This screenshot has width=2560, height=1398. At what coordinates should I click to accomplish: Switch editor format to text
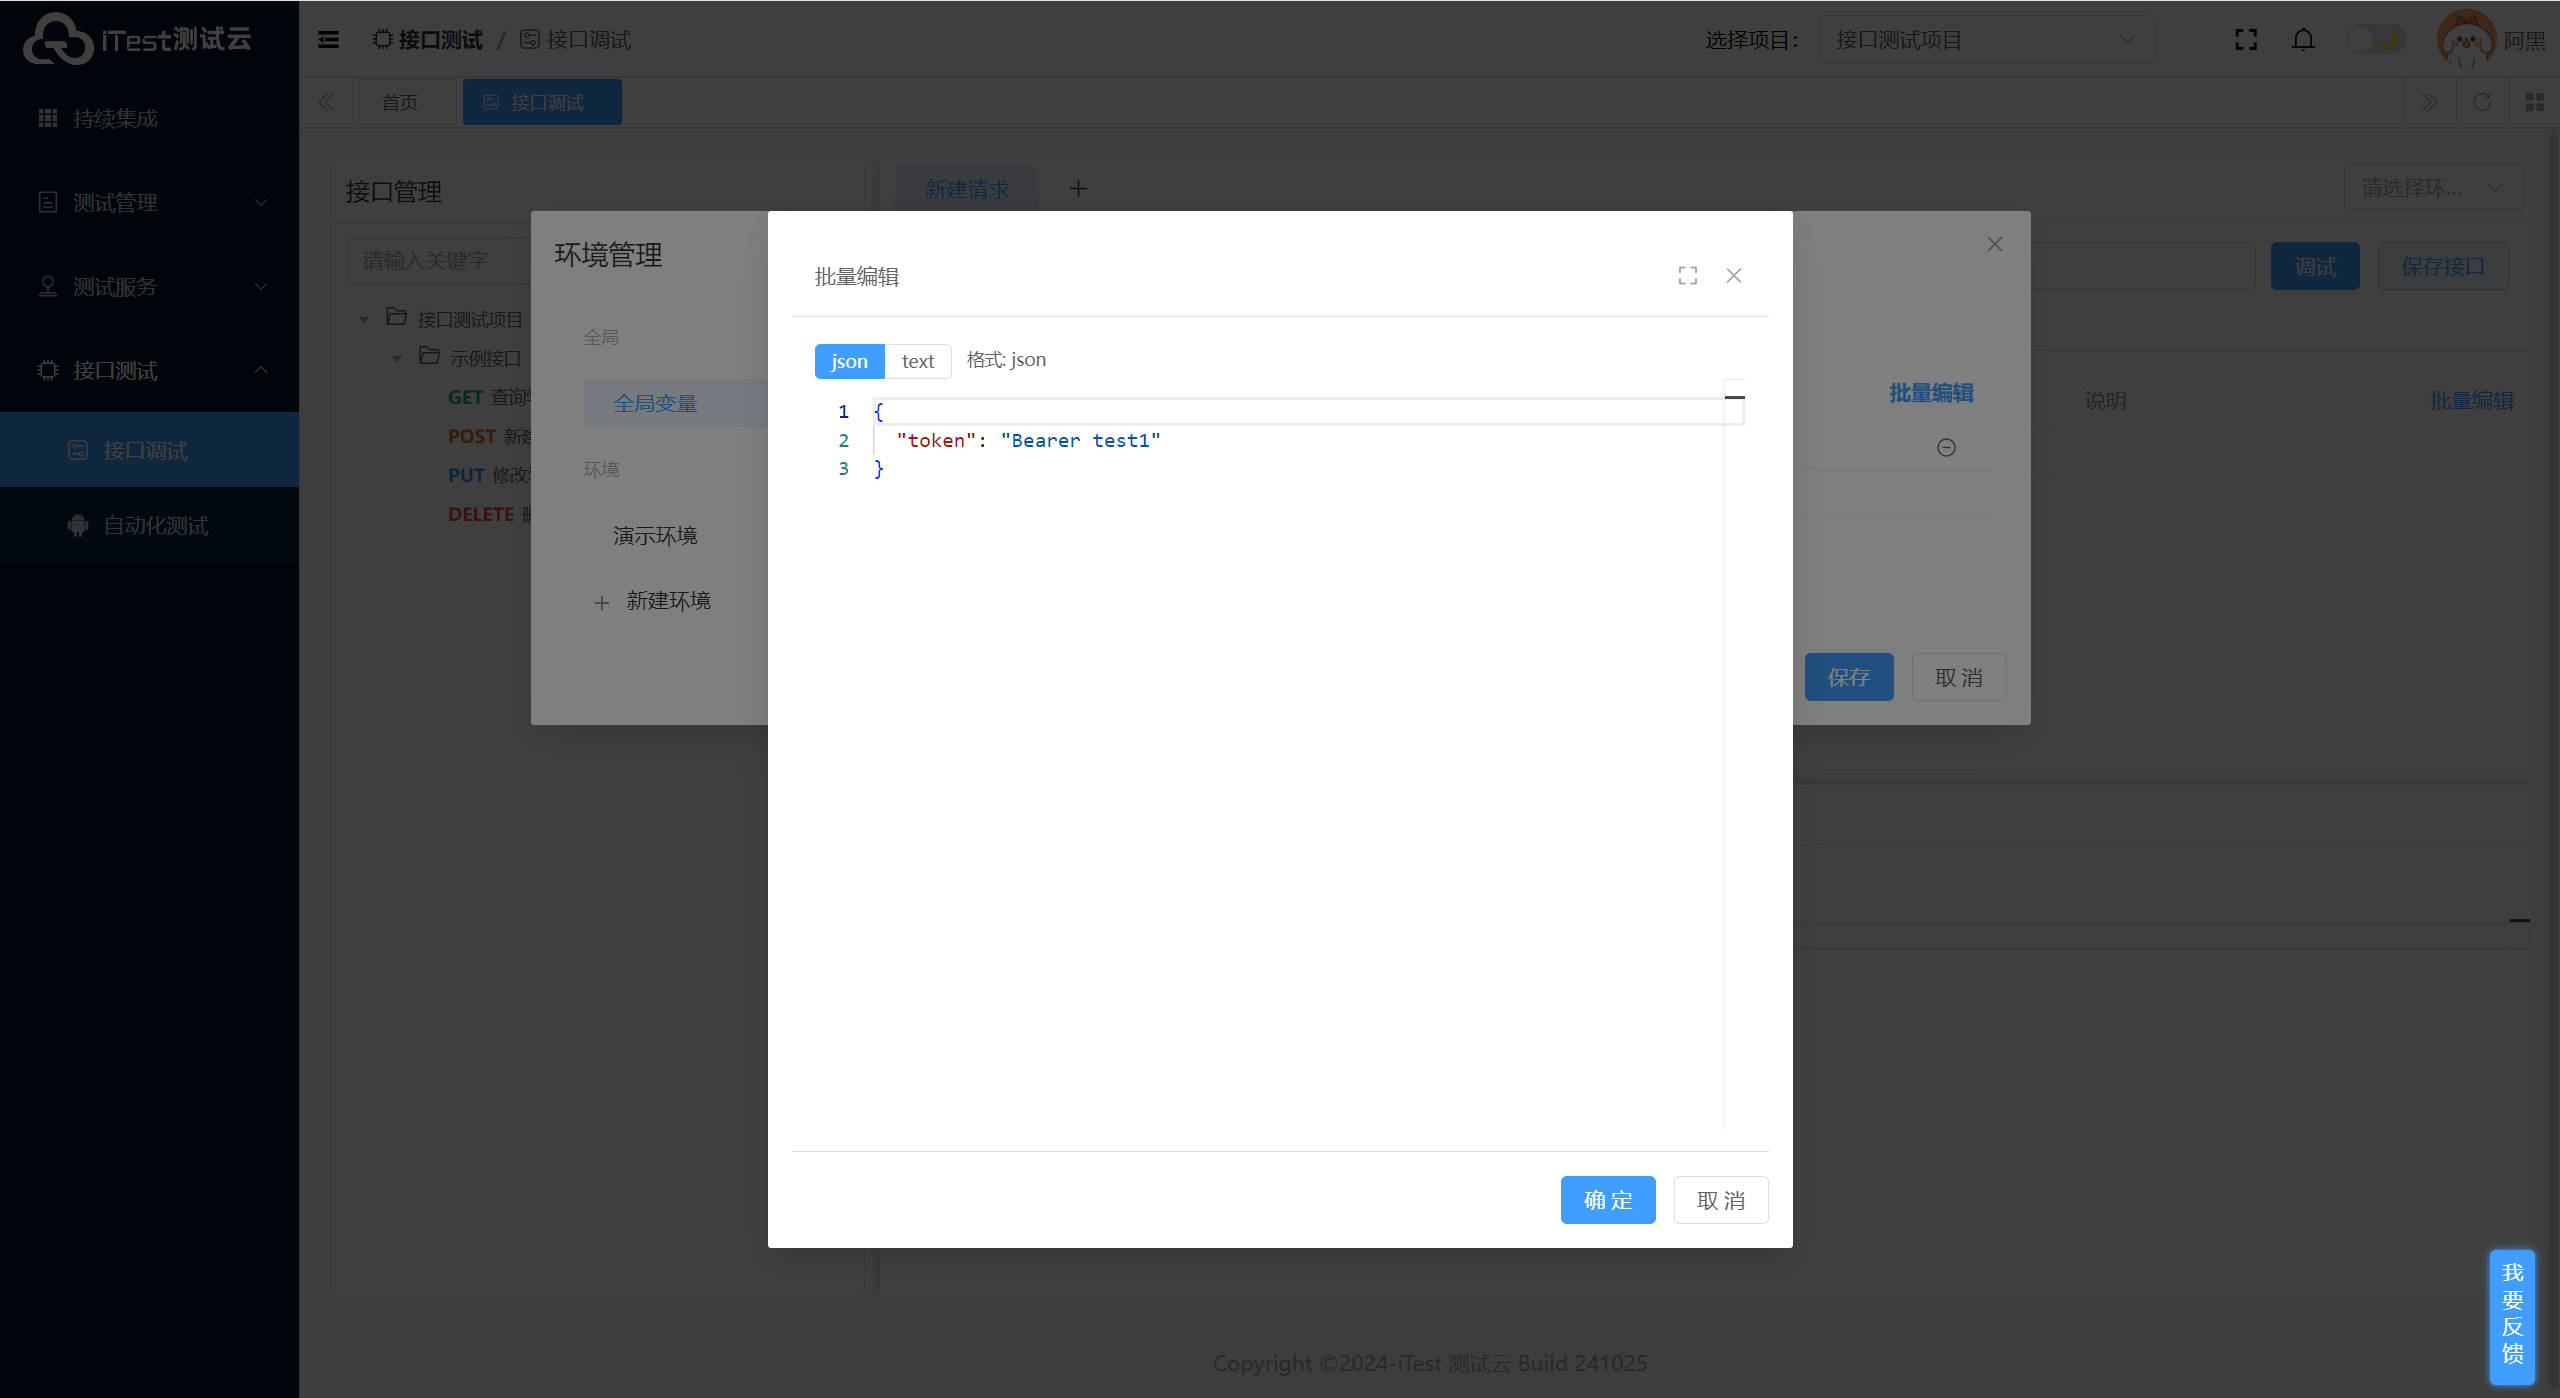pos(917,361)
